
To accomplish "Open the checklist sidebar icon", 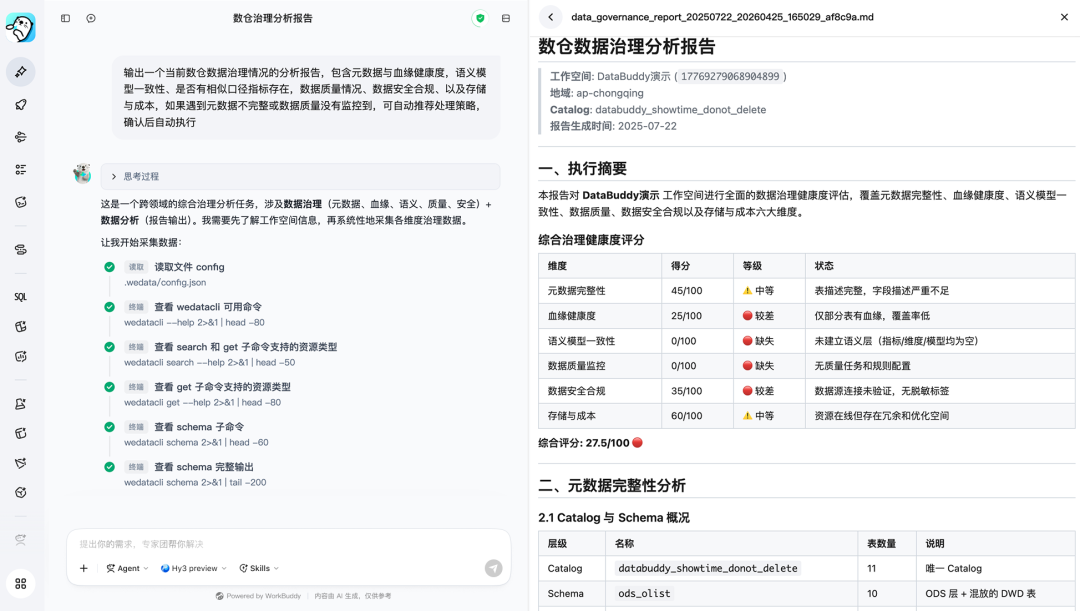I will click(21, 169).
